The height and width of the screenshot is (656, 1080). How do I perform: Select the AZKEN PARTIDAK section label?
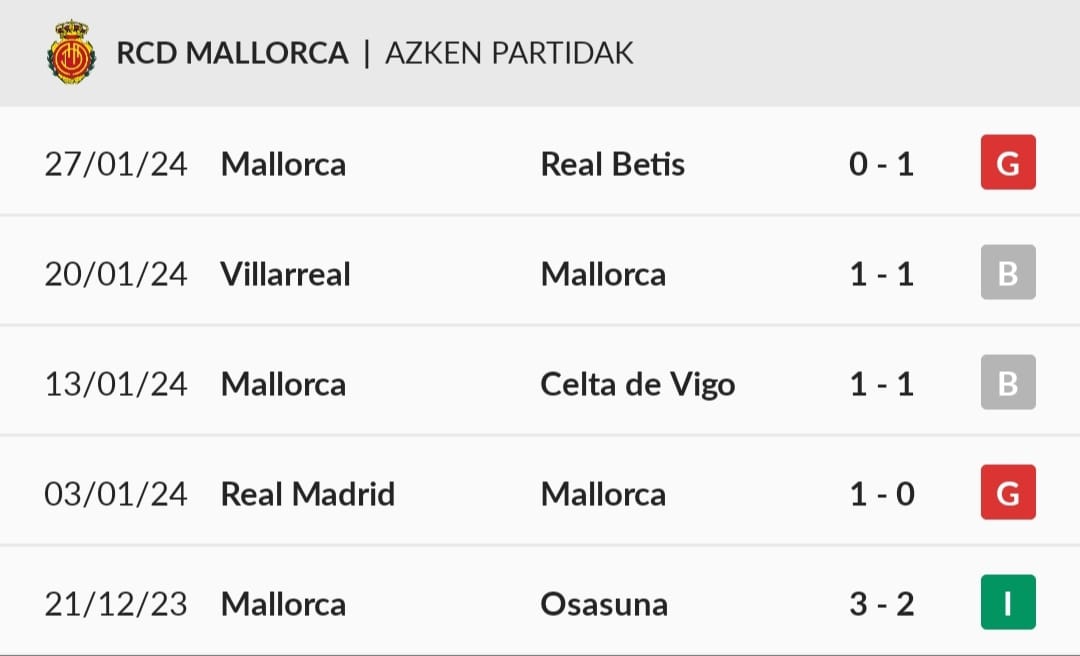pos(509,53)
